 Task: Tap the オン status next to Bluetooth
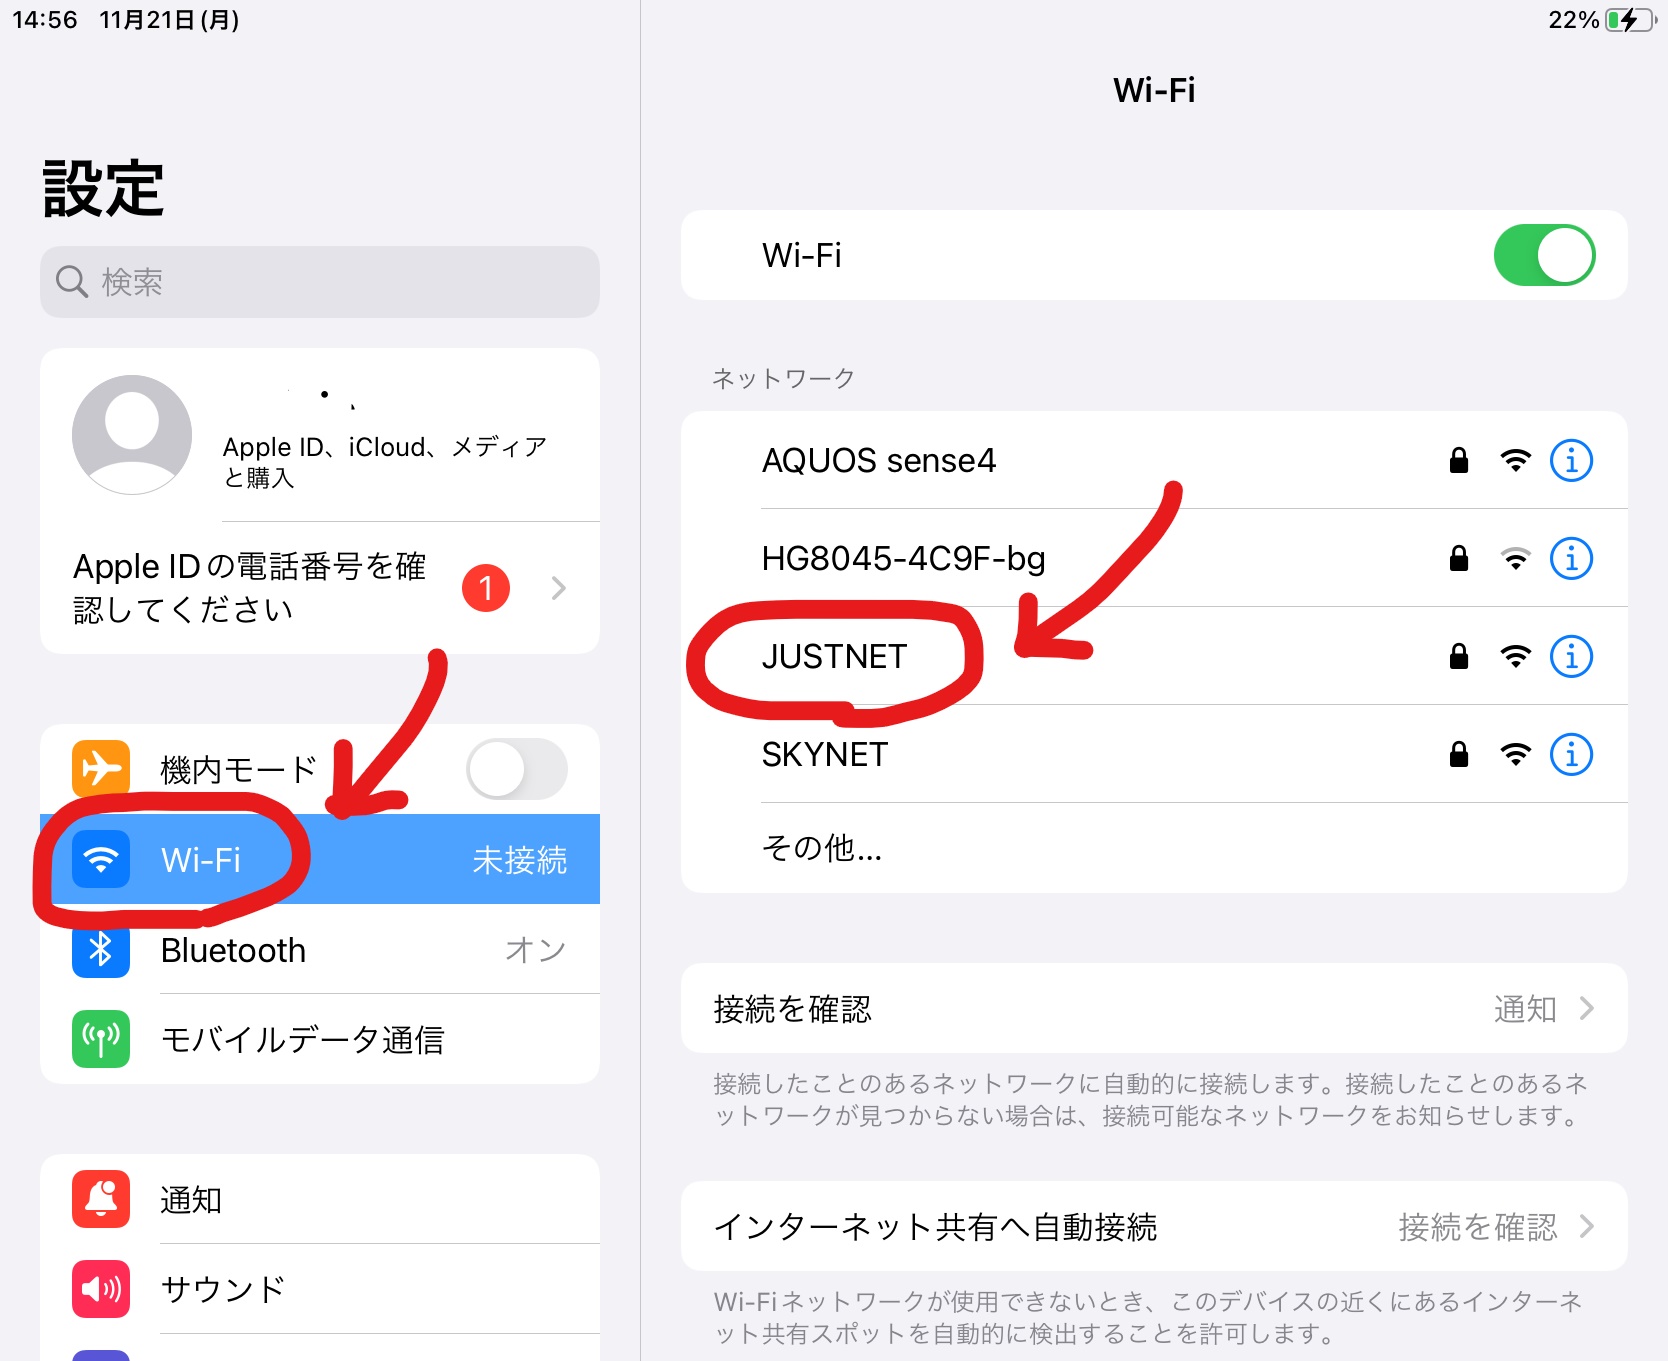536,950
